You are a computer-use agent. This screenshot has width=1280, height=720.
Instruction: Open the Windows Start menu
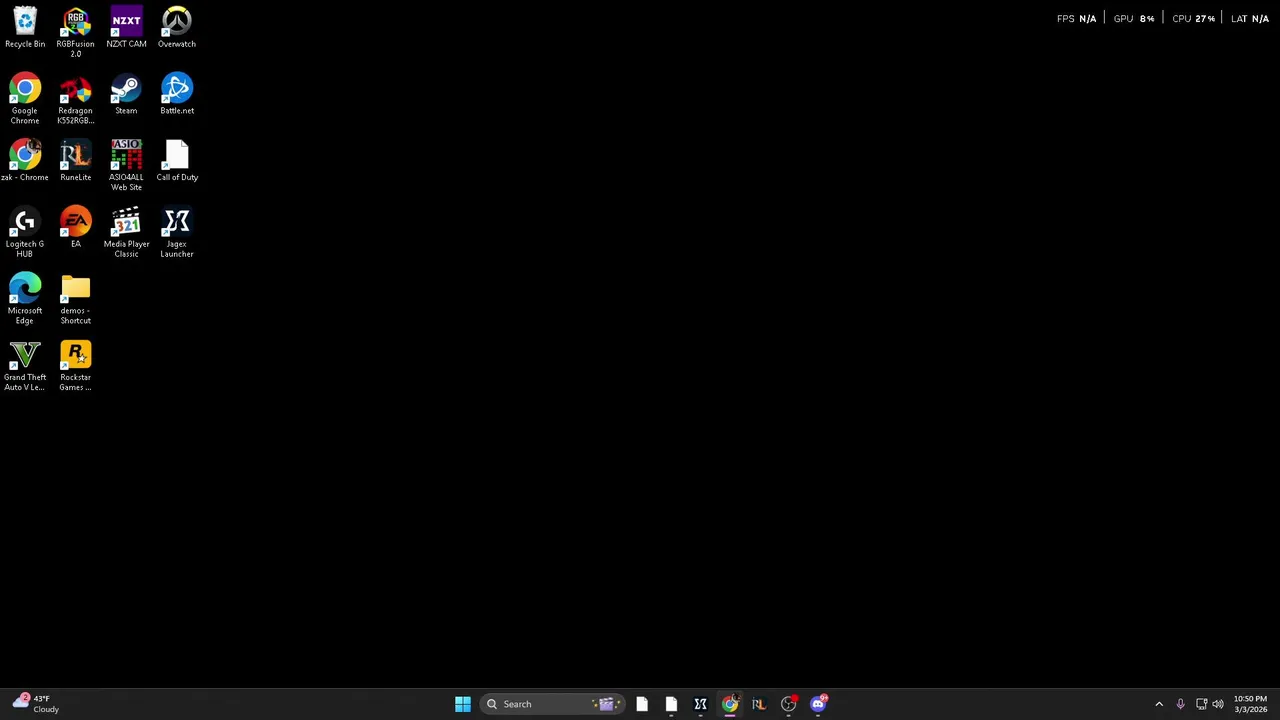point(463,704)
